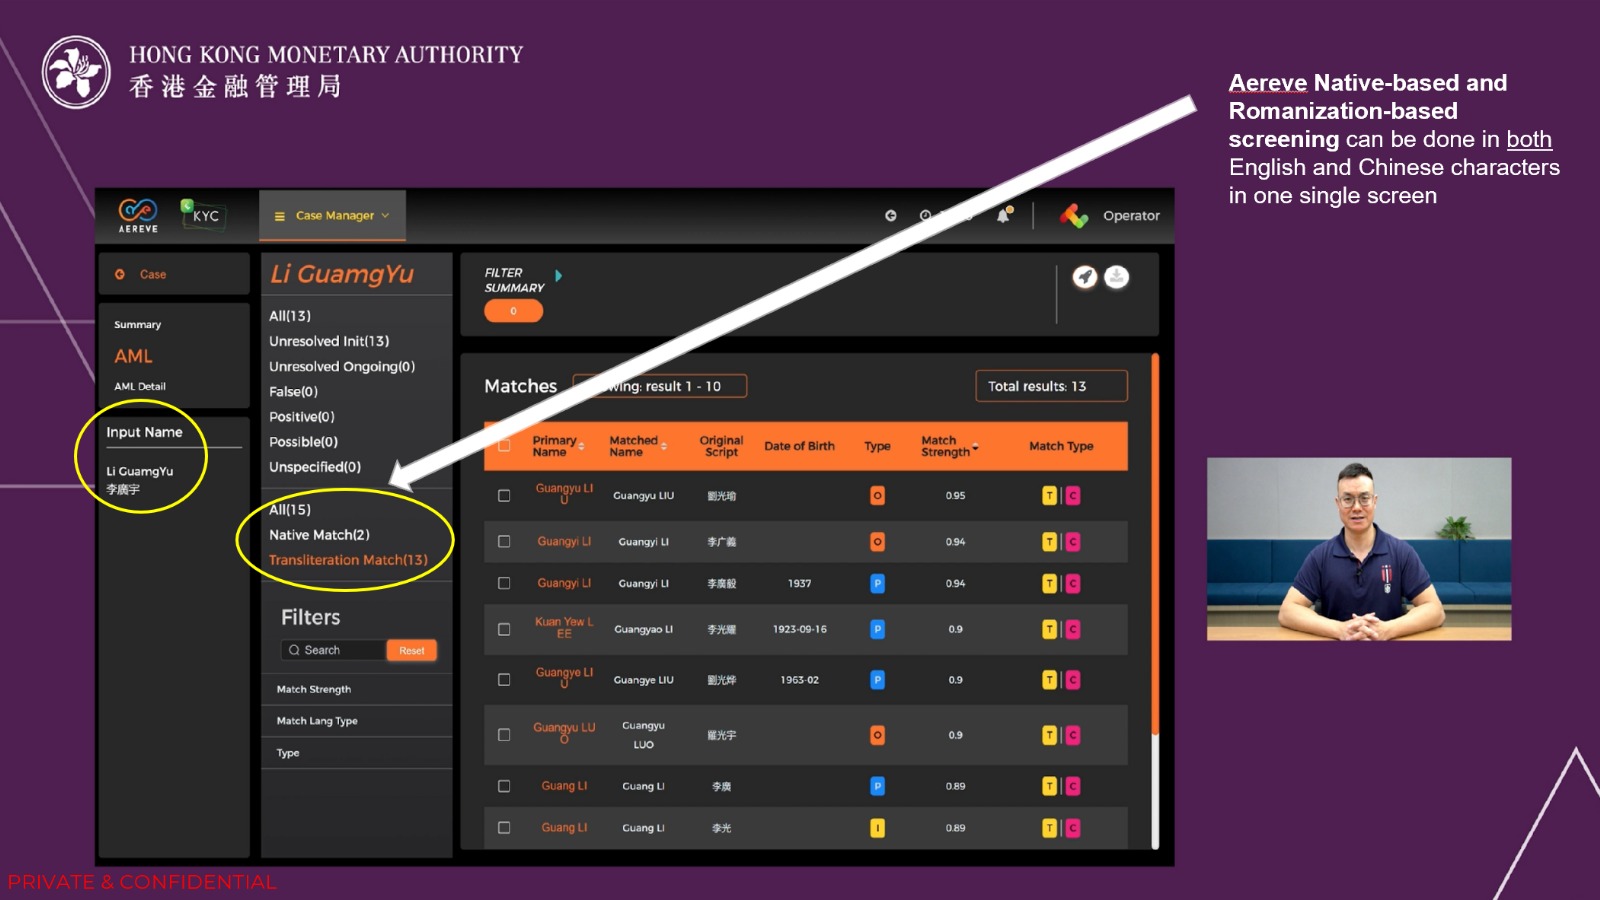Tick checkbox for Guang LI I-type row
Viewport: 1600px width, 900px height.
(504, 828)
